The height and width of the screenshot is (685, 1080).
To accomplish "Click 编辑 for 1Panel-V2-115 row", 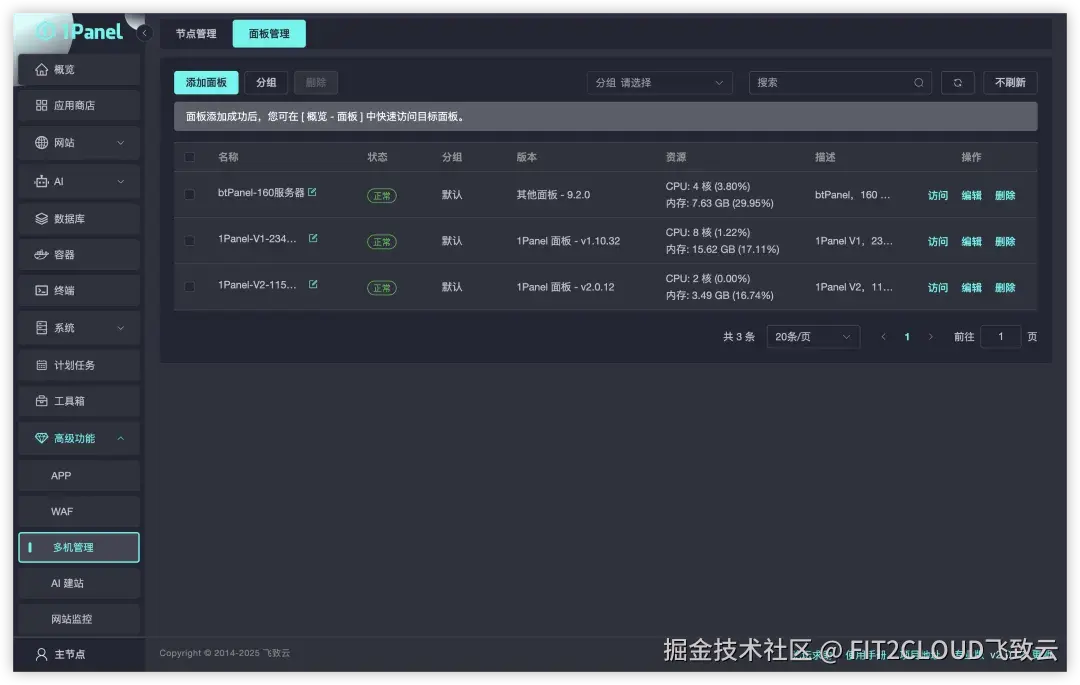I will 971,288.
